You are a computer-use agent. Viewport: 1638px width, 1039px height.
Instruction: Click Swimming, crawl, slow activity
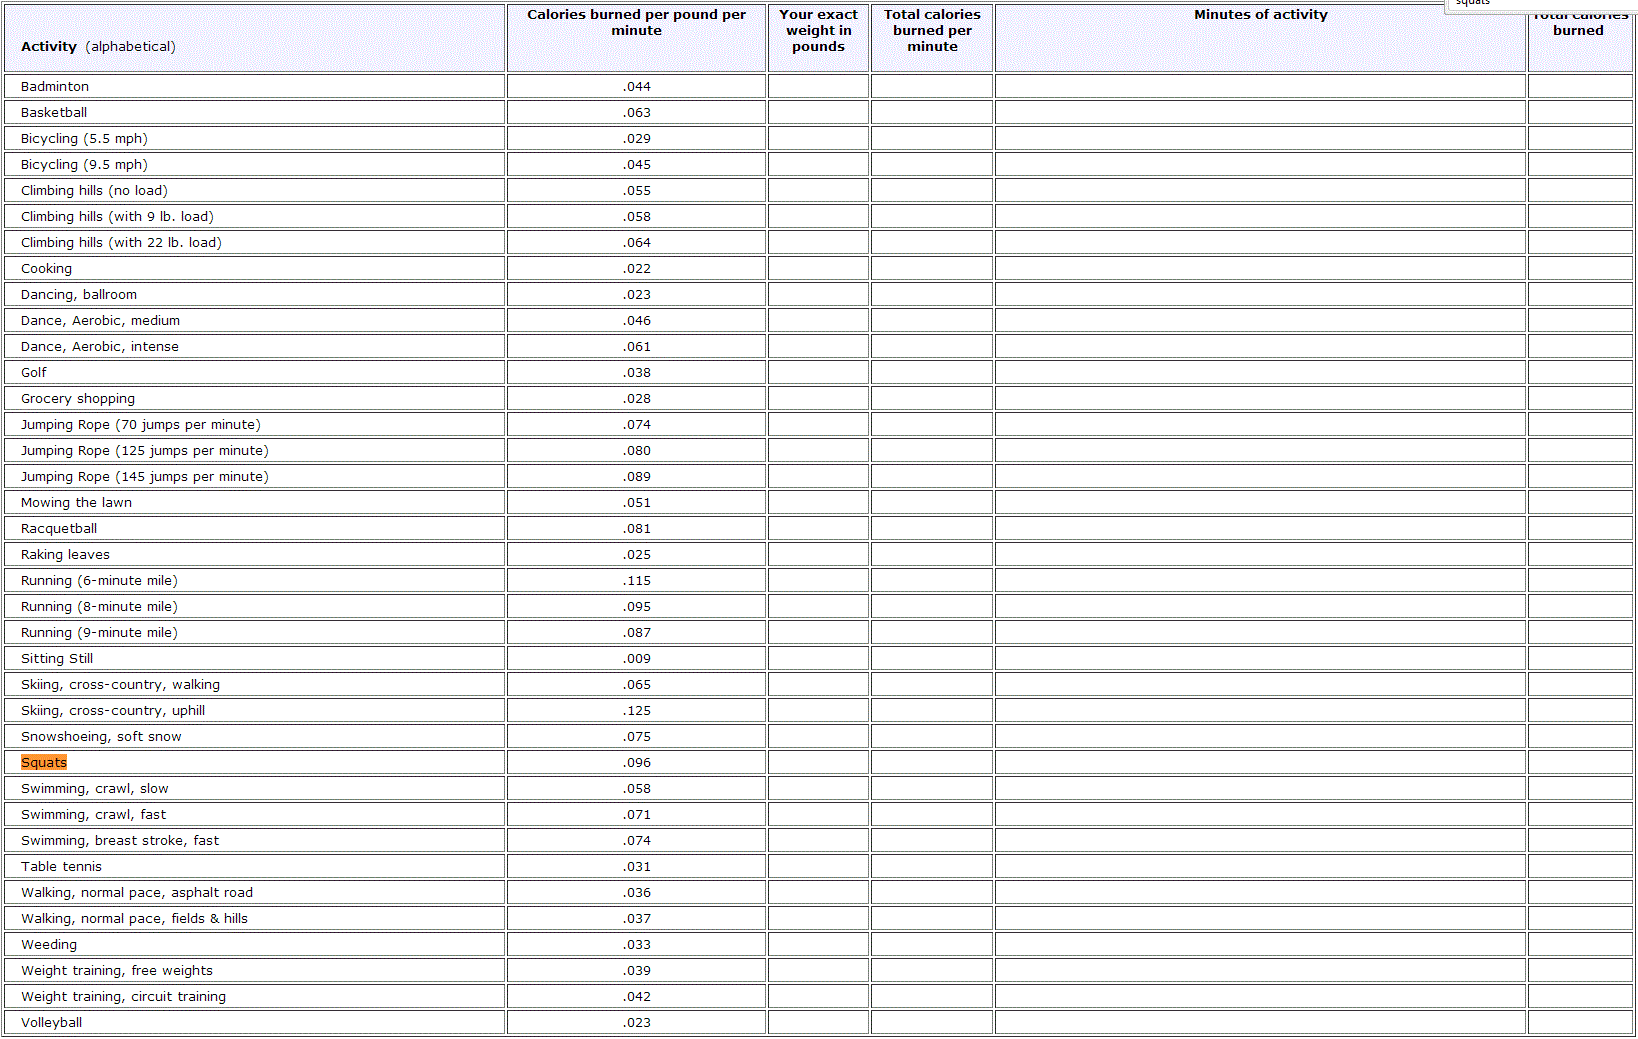click(x=95, y=788)
